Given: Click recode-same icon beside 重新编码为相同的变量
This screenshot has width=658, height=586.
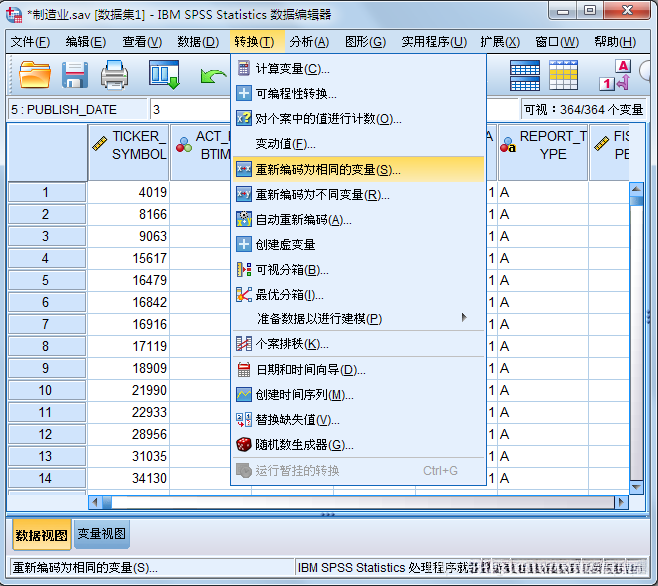Looking at the screenshot, I should coord(244,169).
